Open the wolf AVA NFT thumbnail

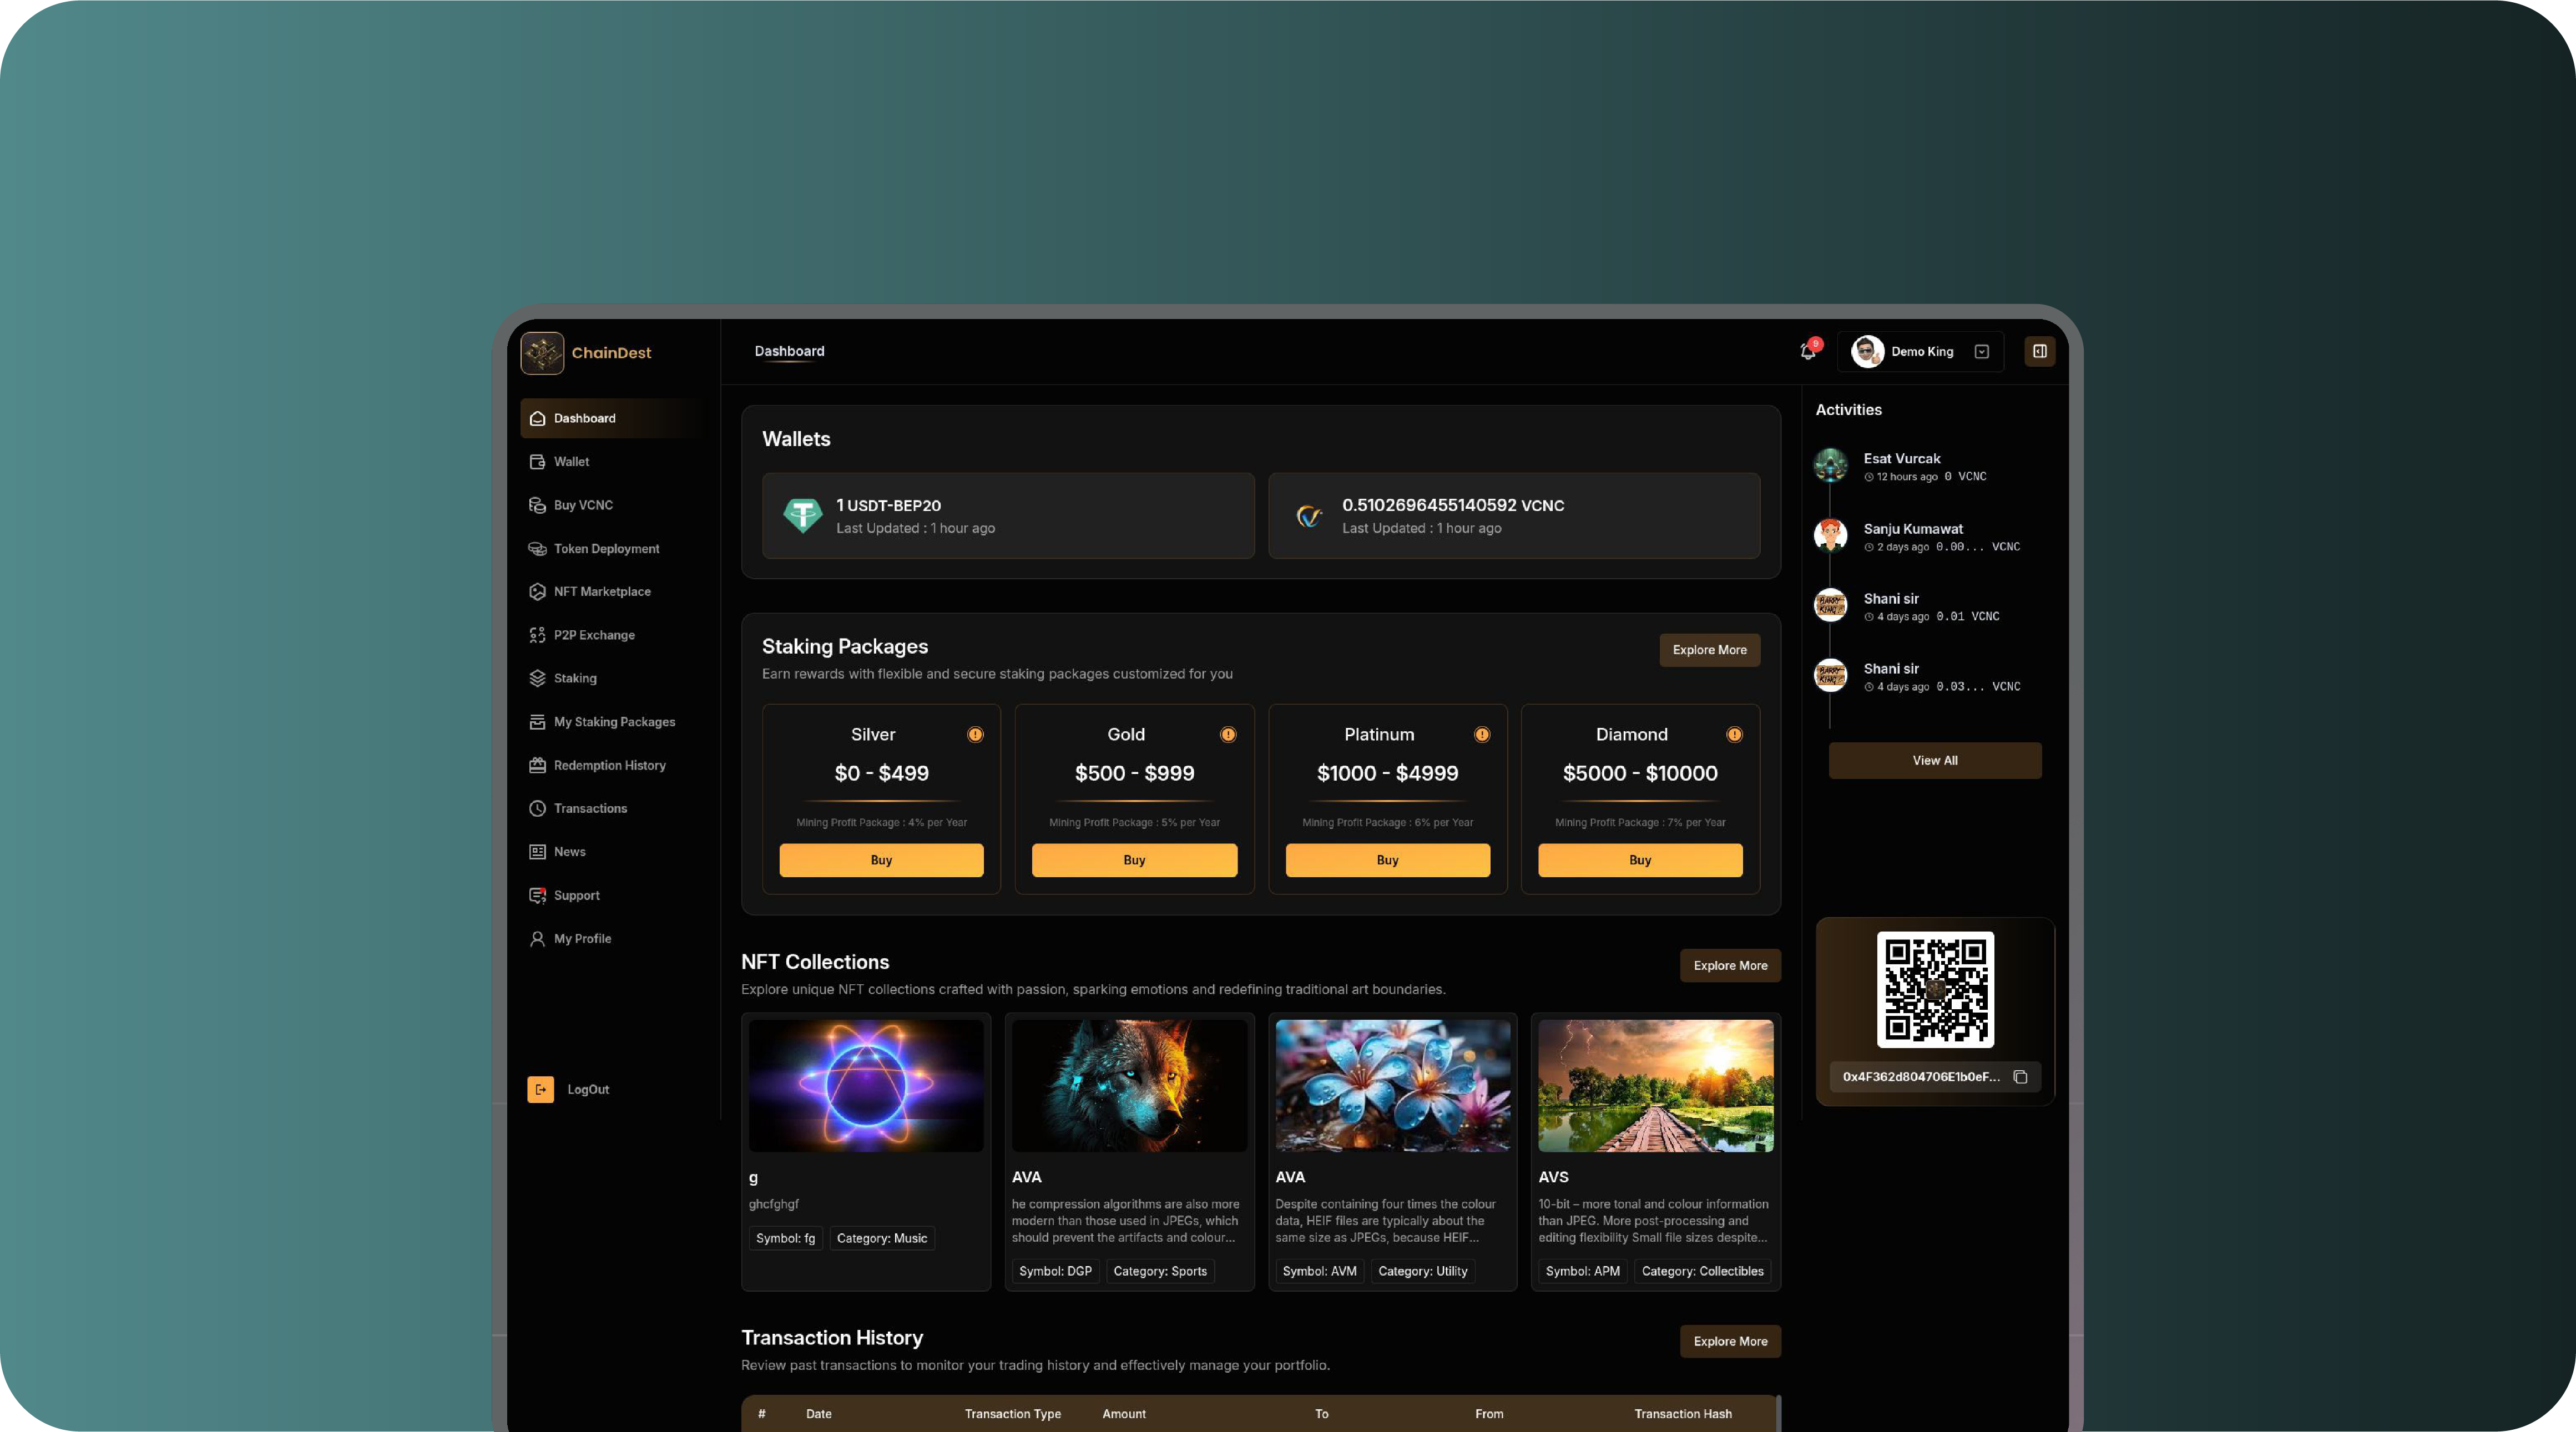click(1128, 1085)
